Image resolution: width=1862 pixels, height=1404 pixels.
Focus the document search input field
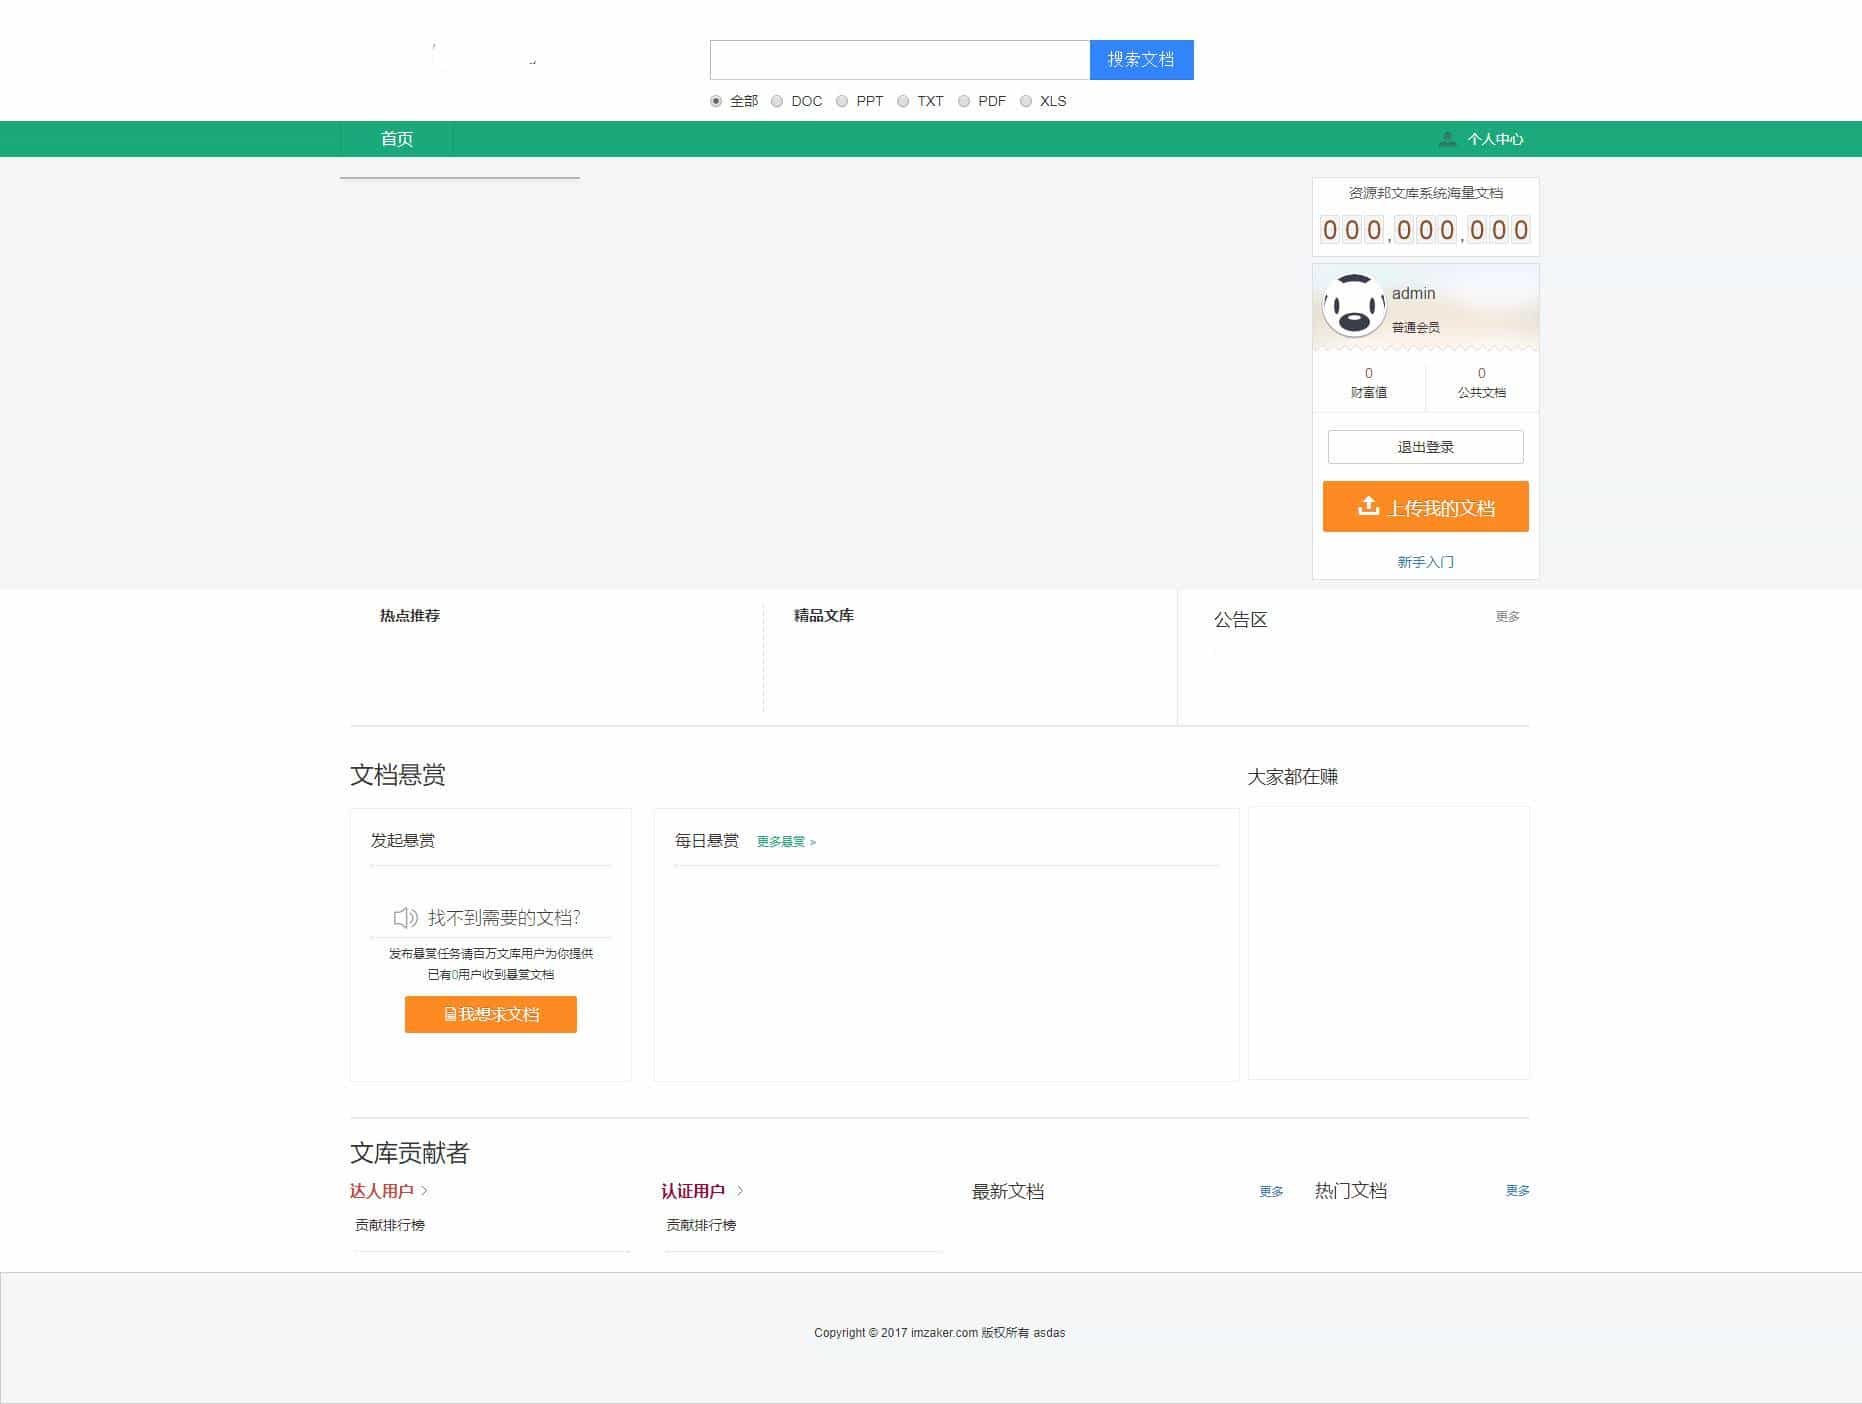899,60
